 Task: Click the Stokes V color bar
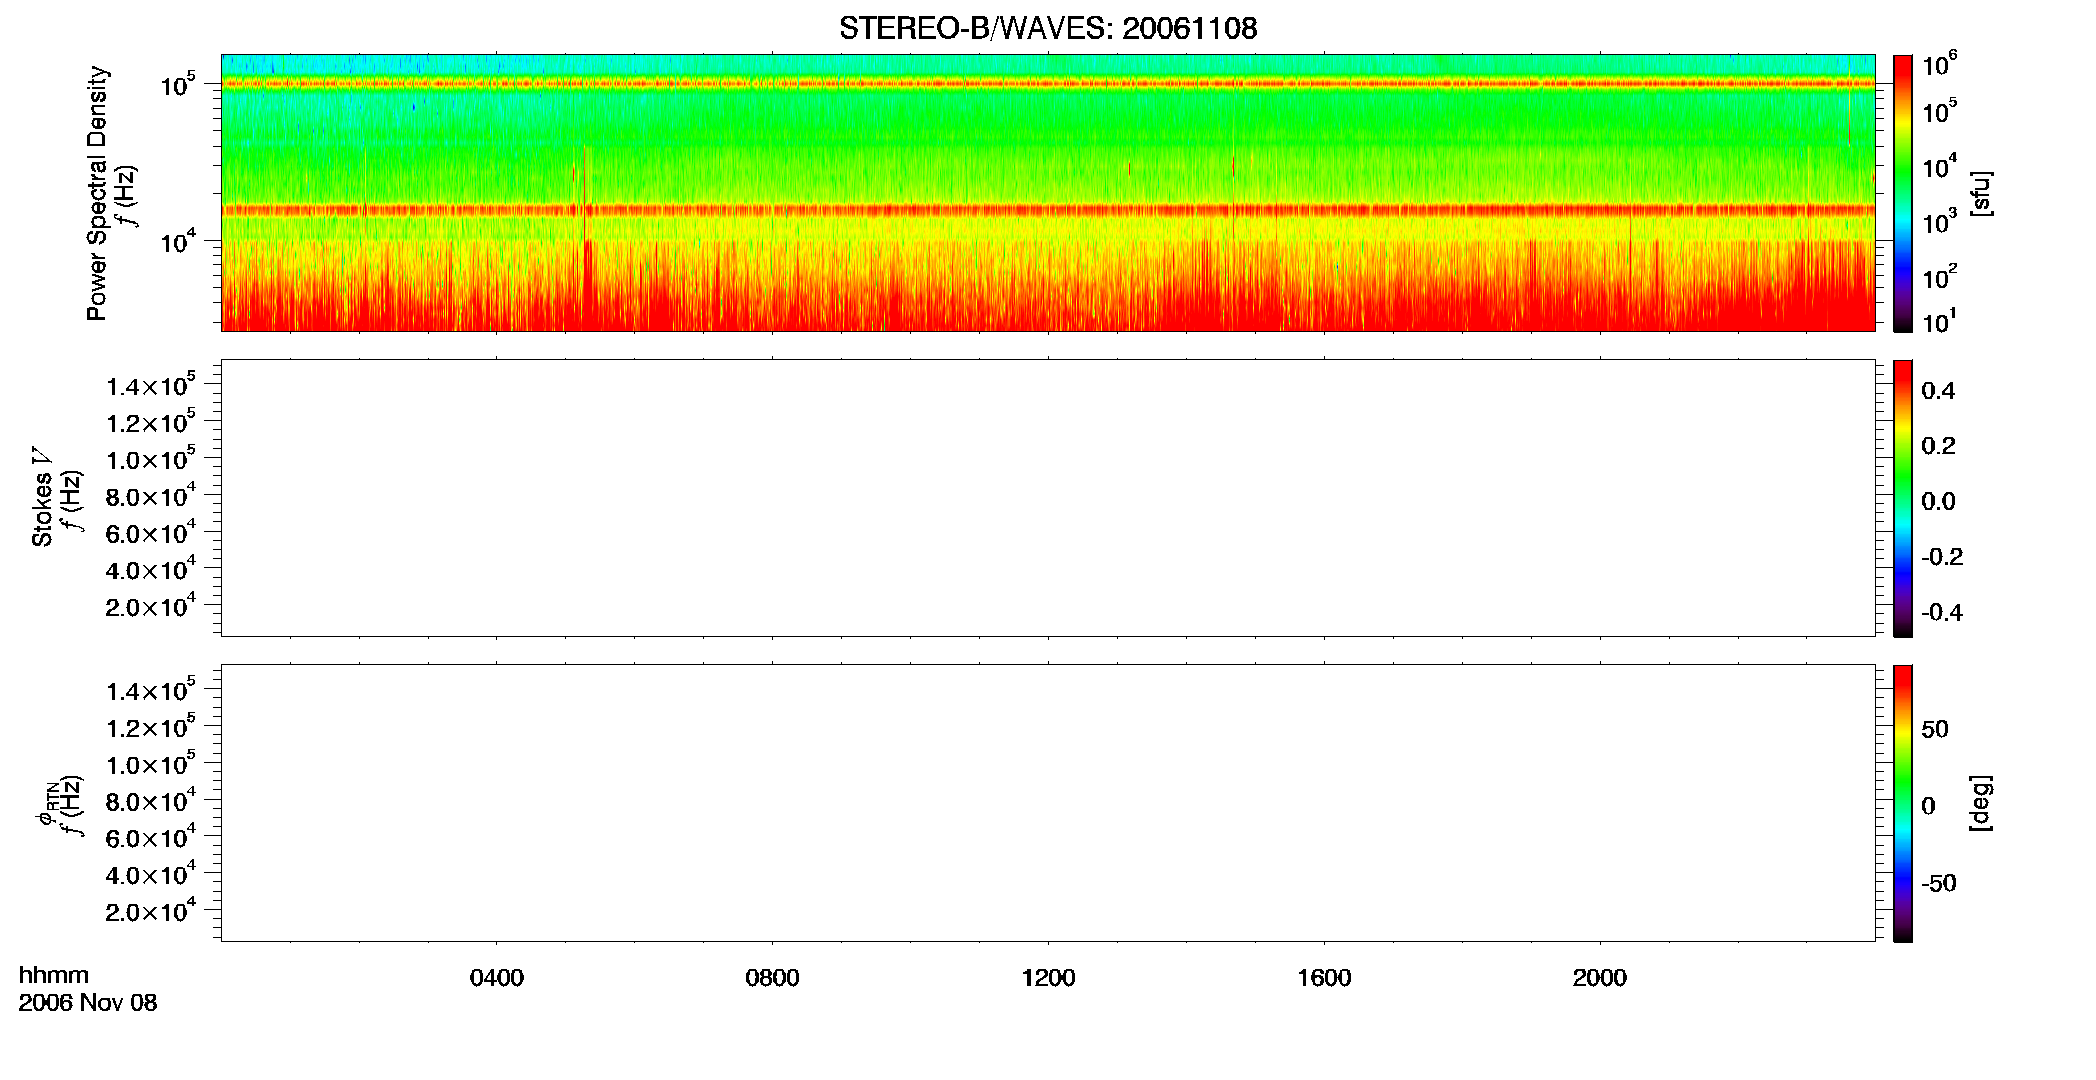[1902, 498]
